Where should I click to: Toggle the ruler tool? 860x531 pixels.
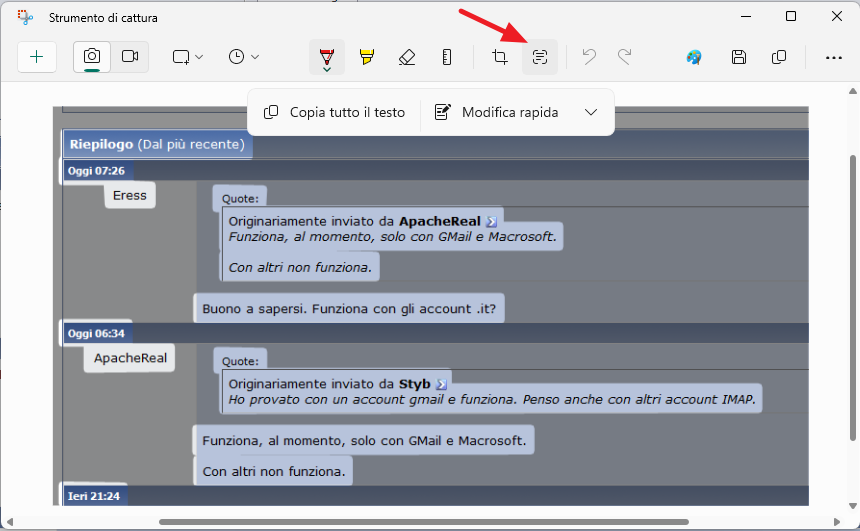(x=447, y=57)
